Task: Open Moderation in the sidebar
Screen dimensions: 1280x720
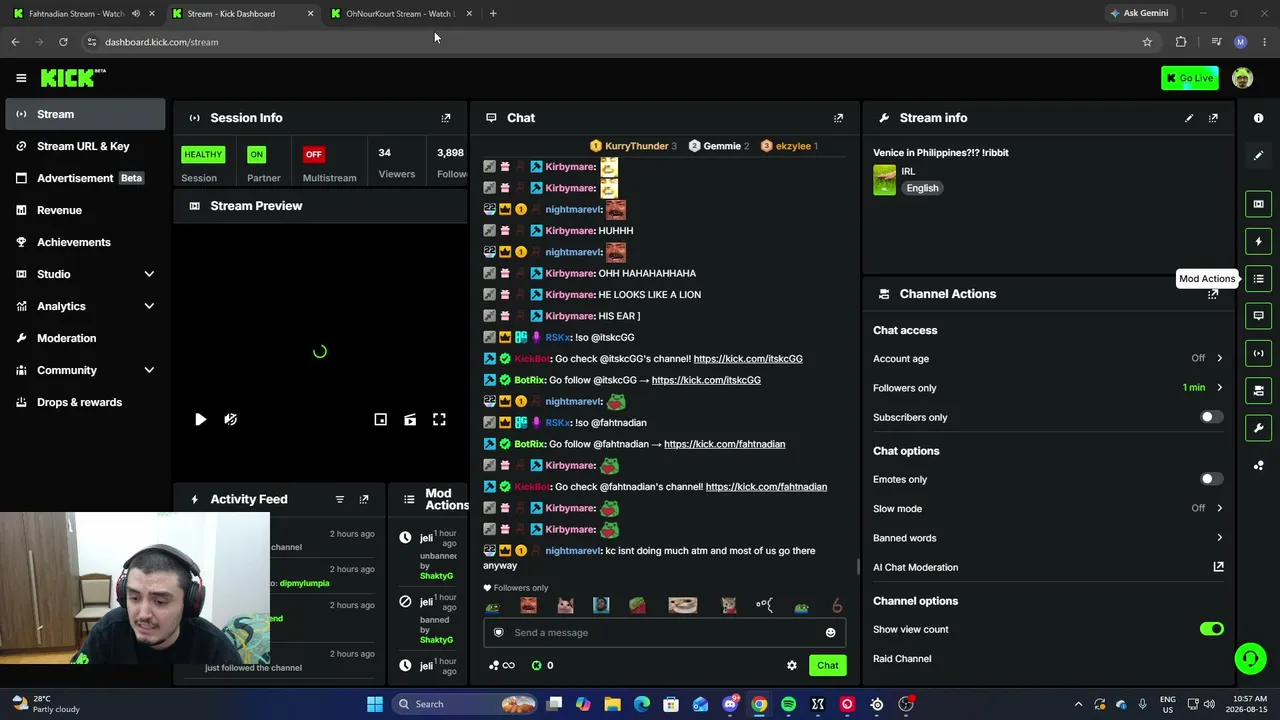Action: (x=85, y=338)
